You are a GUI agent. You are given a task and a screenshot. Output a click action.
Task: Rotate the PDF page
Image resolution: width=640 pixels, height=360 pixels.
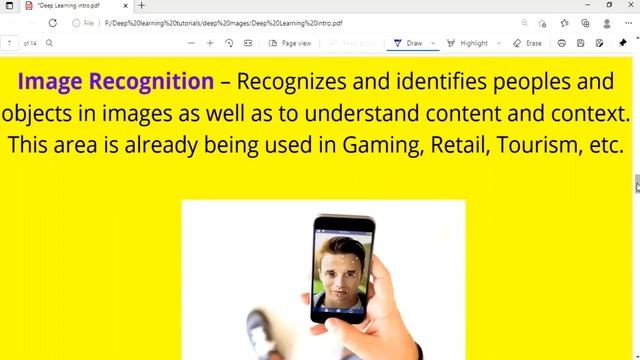click(x=229, y=43)
